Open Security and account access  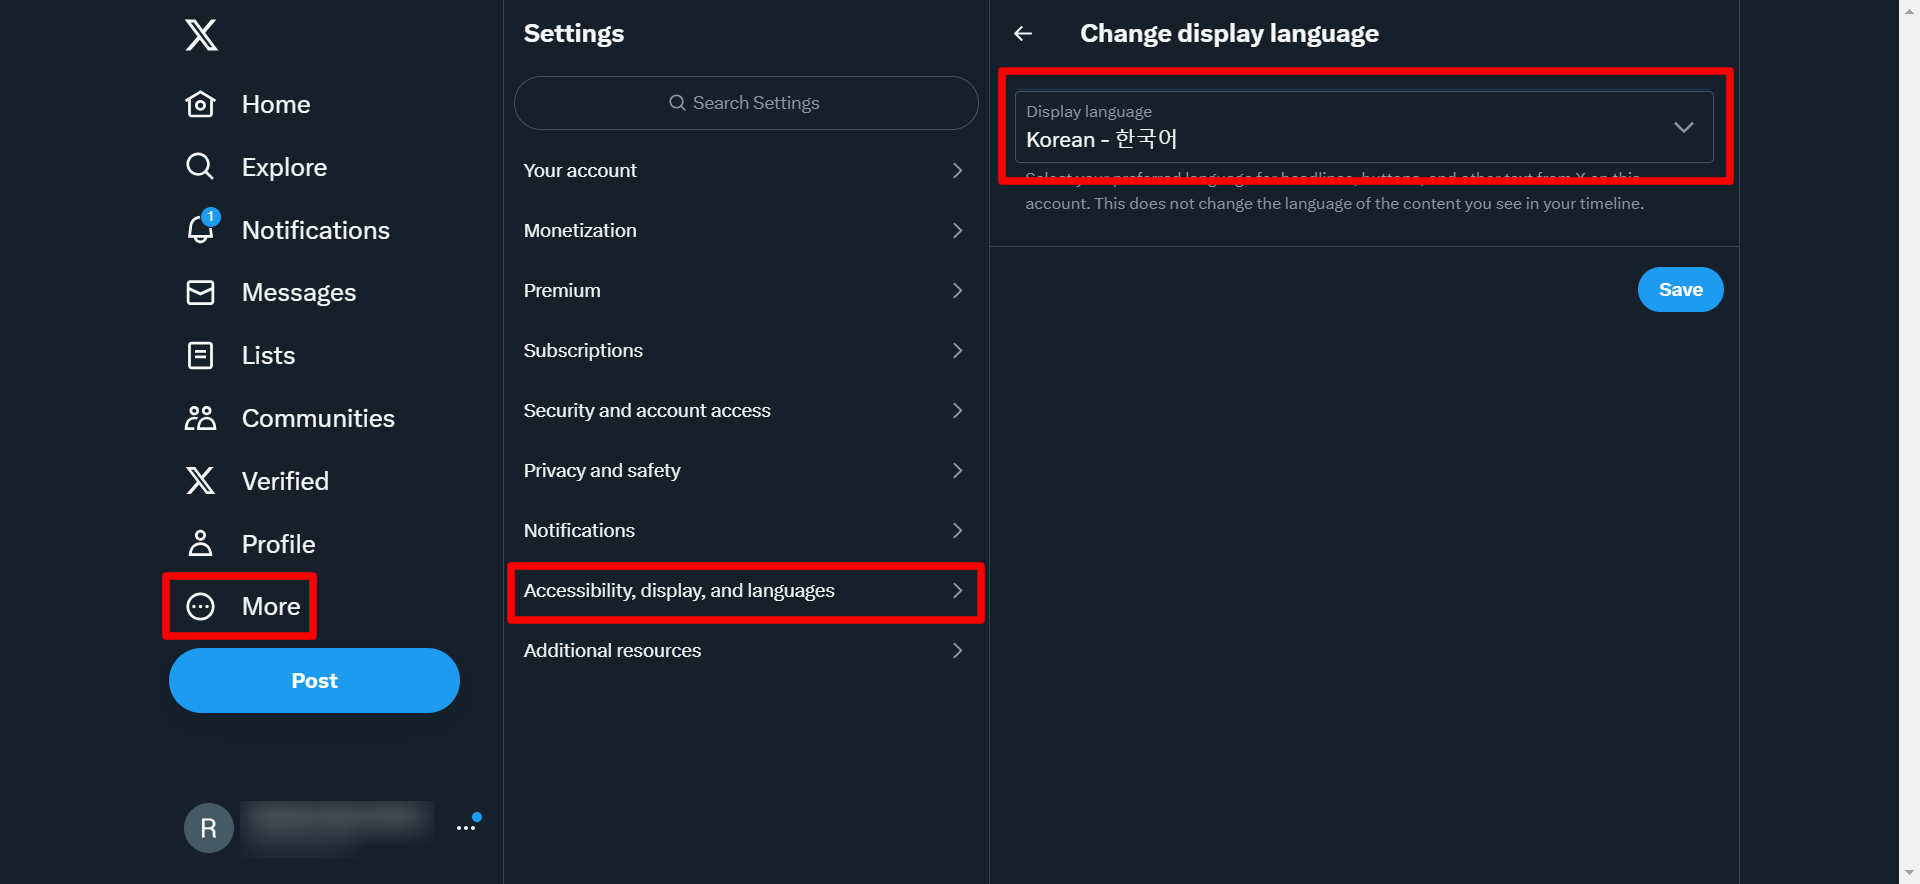(x=745, y=411)
